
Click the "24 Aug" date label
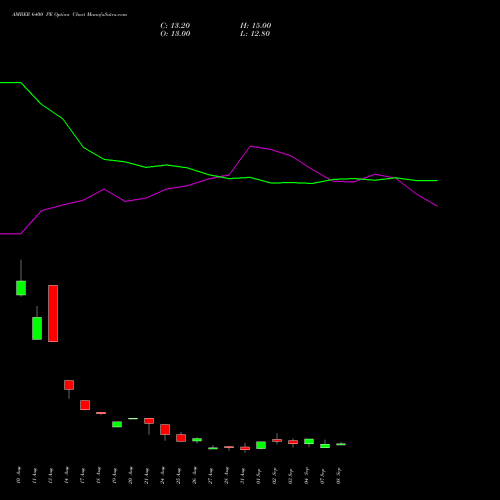[162, 475]
